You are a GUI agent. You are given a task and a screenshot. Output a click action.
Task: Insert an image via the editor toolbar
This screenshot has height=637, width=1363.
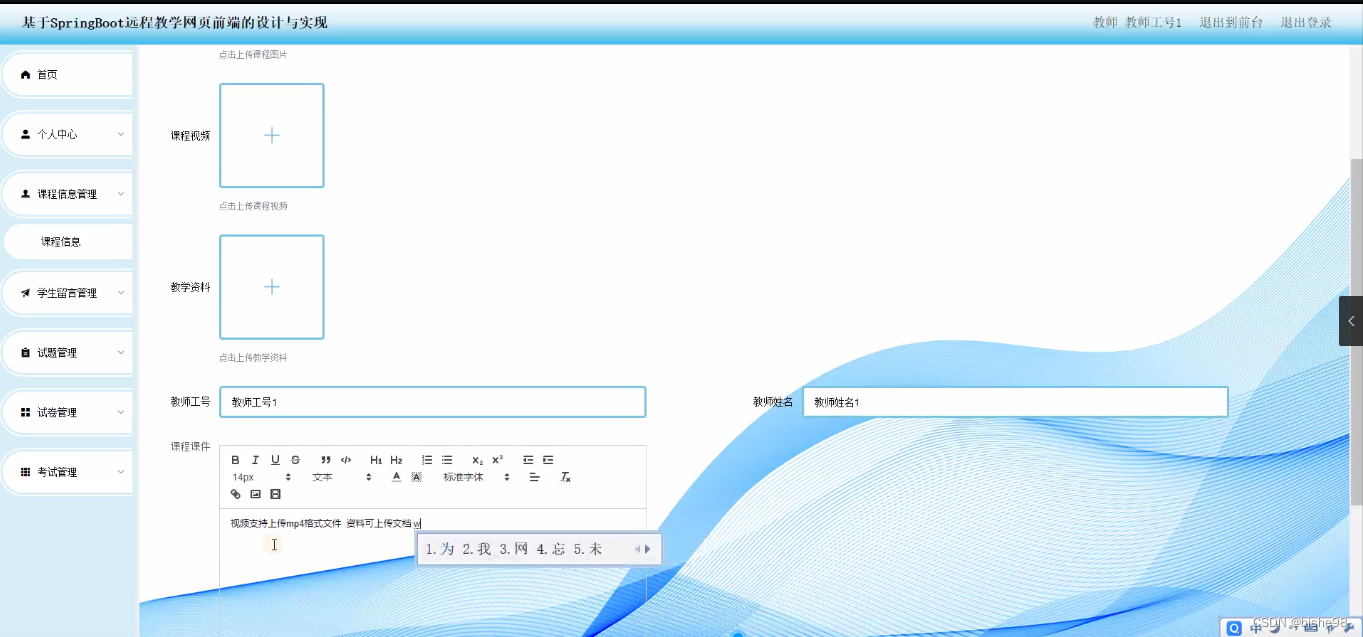click(x=254, y=494)
